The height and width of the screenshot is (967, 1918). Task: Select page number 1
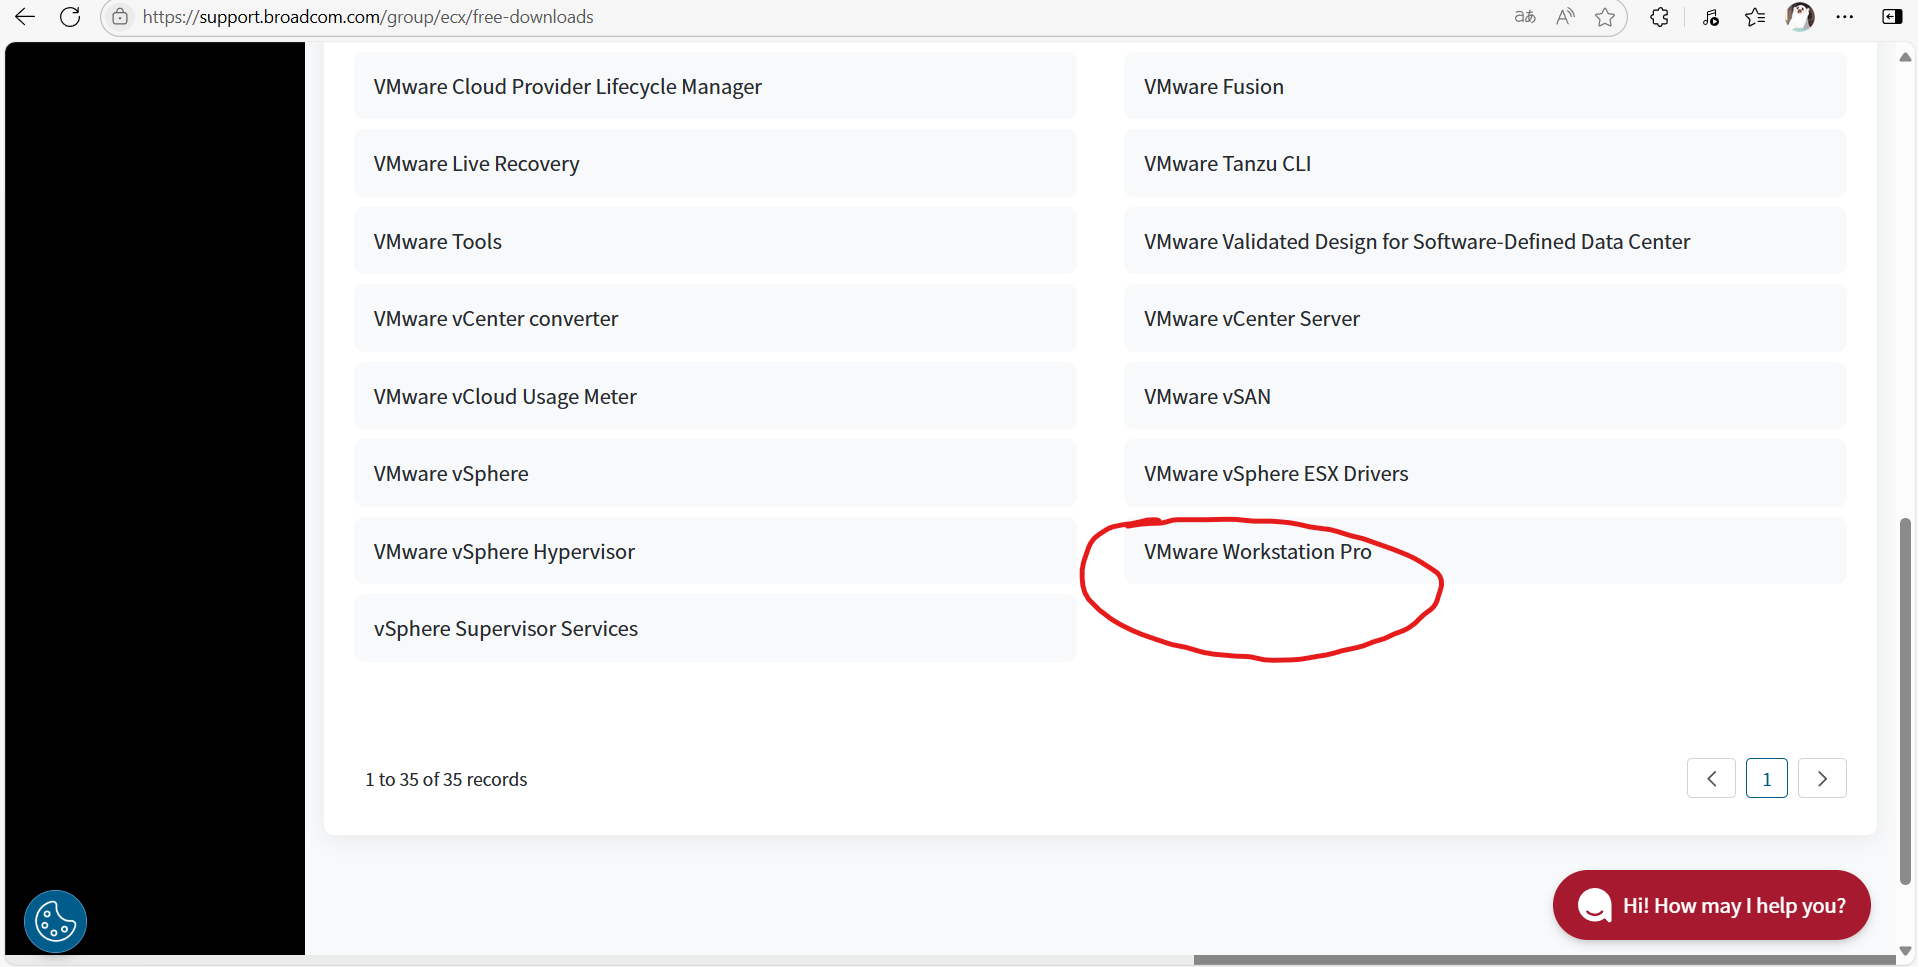tap(1766, 779)
